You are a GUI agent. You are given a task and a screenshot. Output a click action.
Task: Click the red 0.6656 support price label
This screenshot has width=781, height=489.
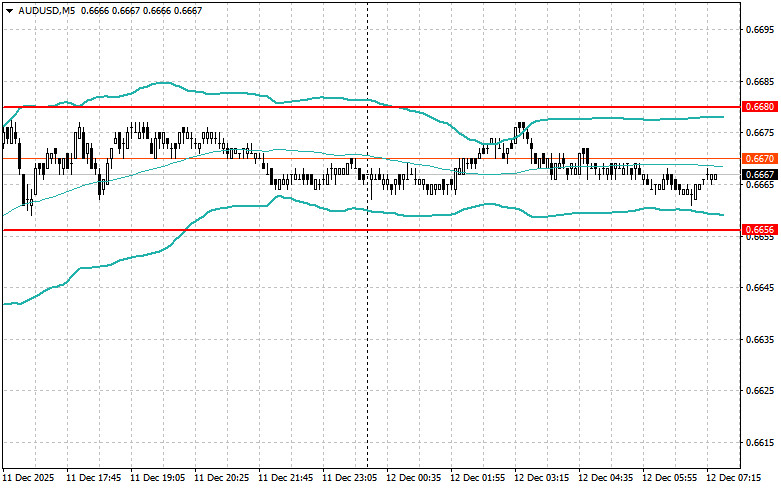[760, 230]
